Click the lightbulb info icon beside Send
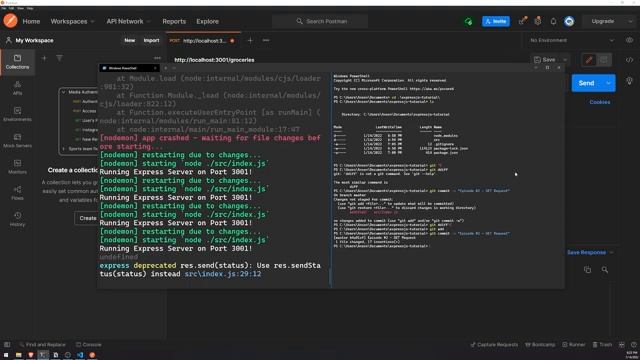 [629, 81]
